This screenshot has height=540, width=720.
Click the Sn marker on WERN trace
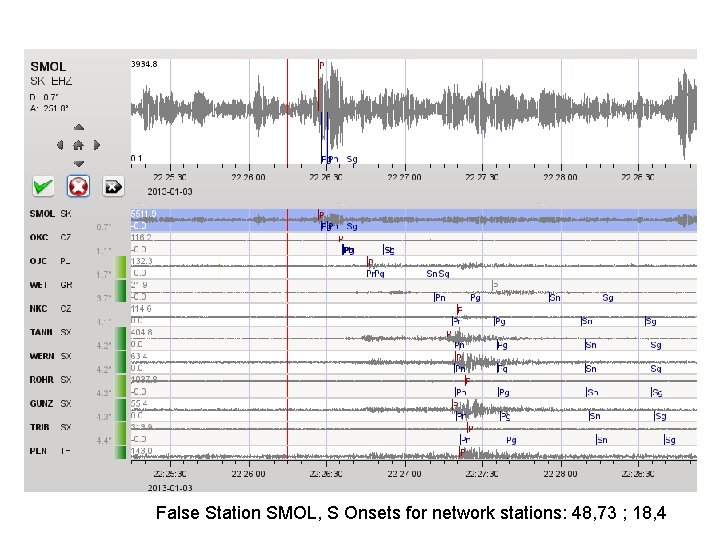pos(591,369)
